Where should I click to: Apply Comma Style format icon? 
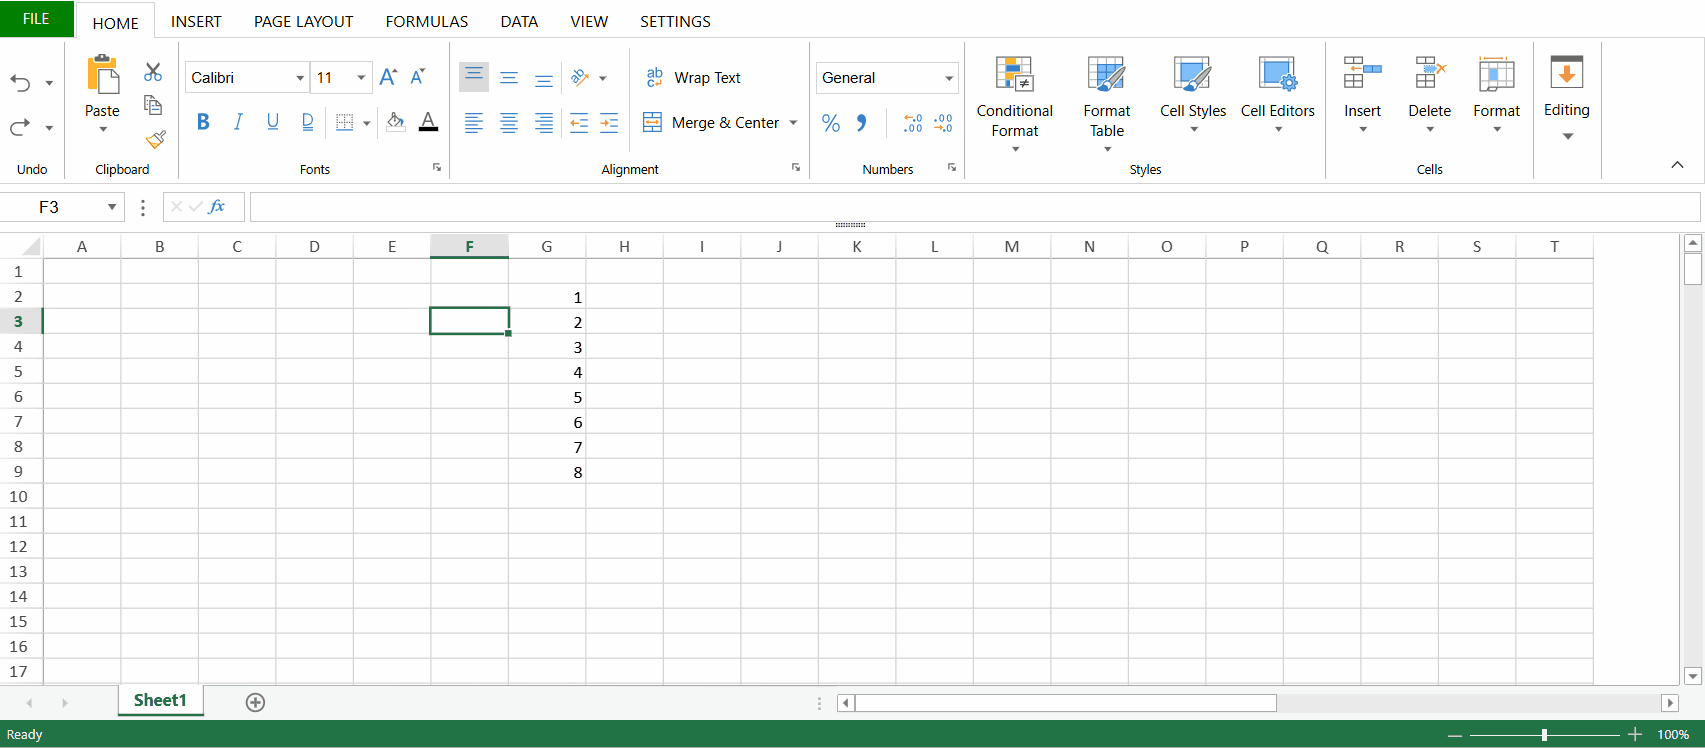(861, 123)
